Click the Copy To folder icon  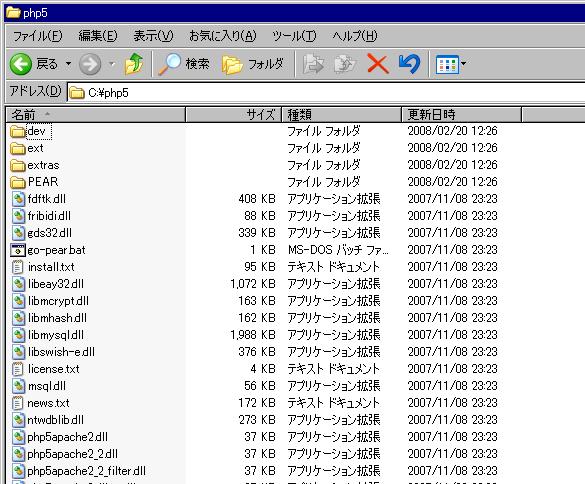pos(345,64)
